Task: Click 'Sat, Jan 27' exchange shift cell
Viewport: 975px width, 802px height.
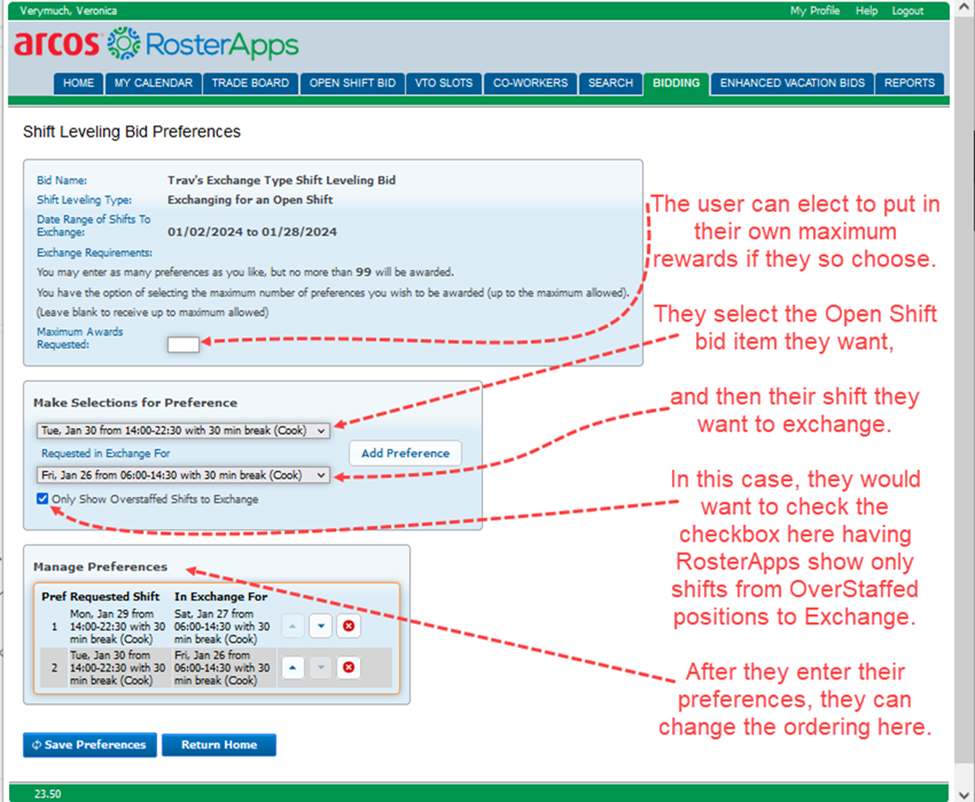Action: click(223, 626)
